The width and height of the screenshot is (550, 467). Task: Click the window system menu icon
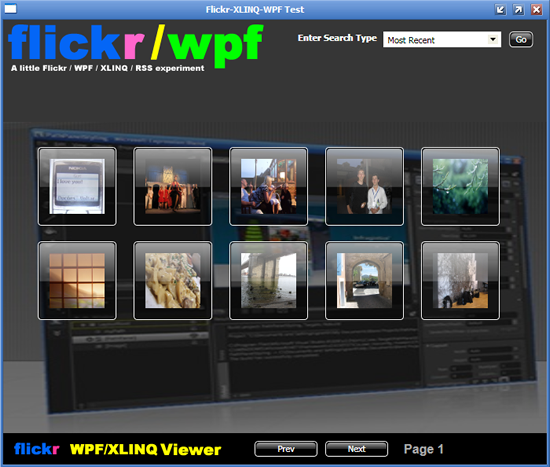10,9
